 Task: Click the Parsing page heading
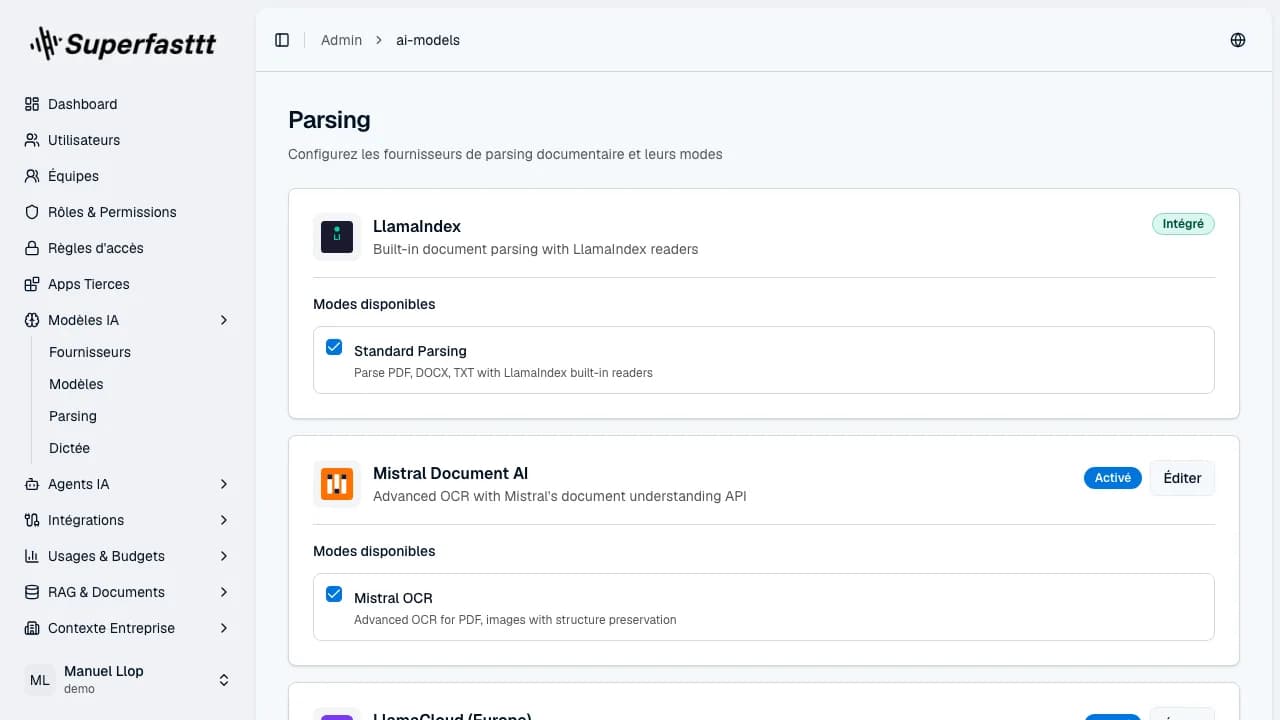[329, 120]
